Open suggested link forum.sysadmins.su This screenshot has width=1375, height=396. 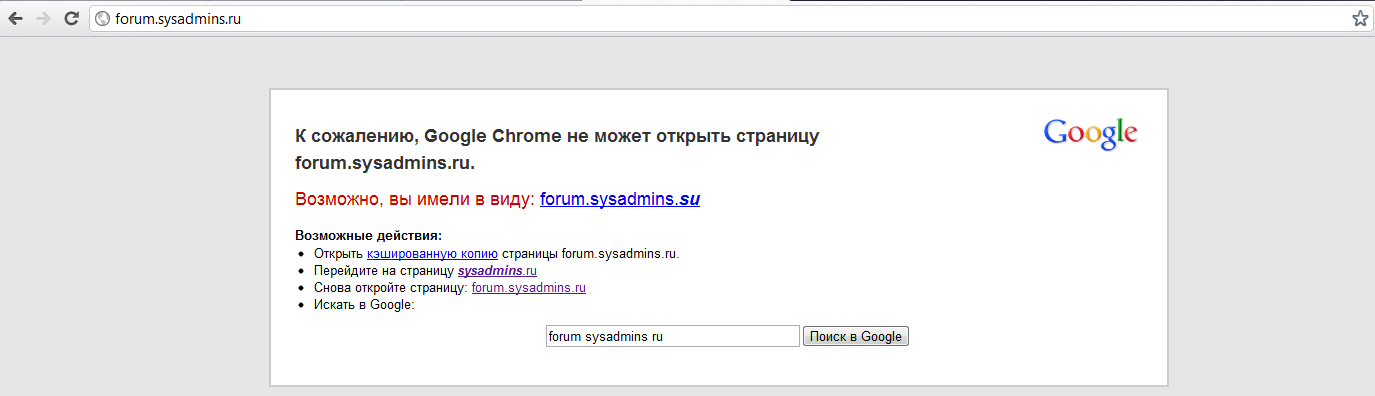tap(620, 199)
